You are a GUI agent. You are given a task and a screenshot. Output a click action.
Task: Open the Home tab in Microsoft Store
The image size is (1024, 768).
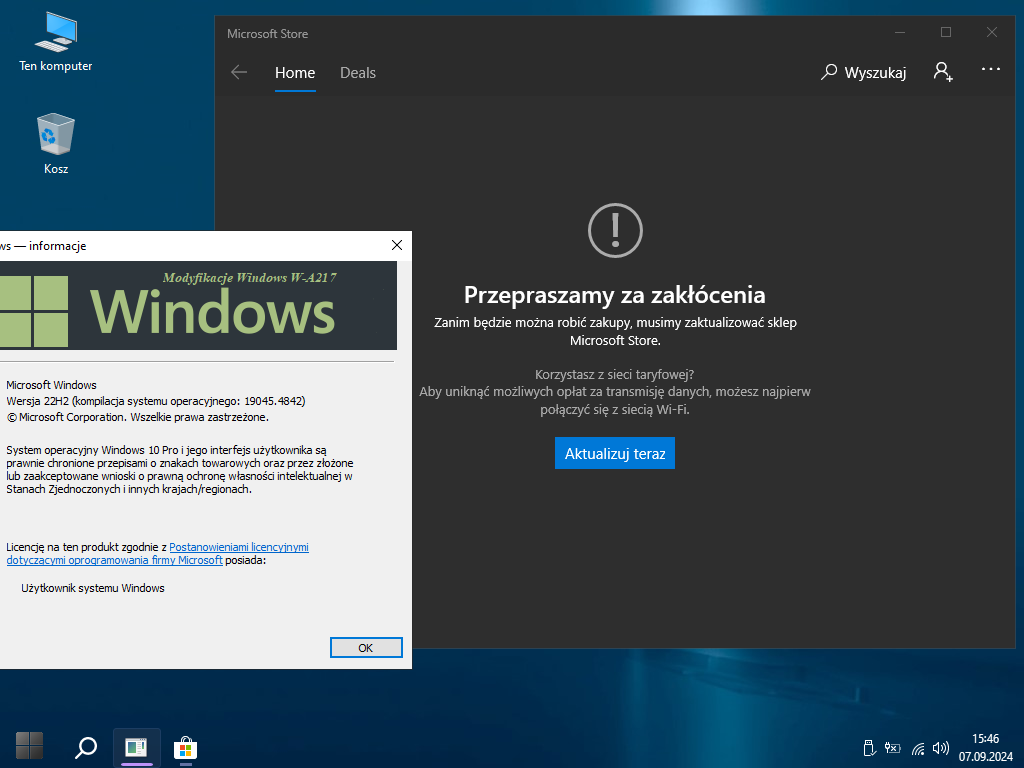295,73
